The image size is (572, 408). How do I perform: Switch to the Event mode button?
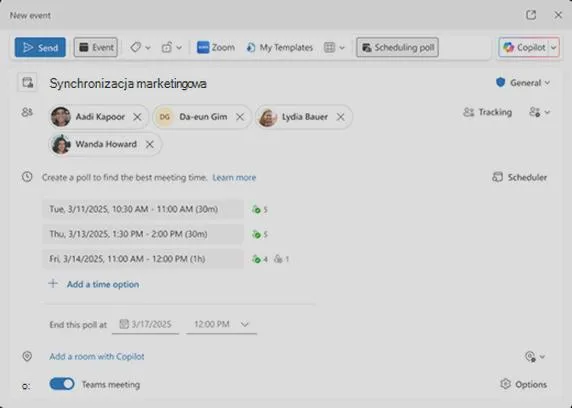[x=96, y=47]
